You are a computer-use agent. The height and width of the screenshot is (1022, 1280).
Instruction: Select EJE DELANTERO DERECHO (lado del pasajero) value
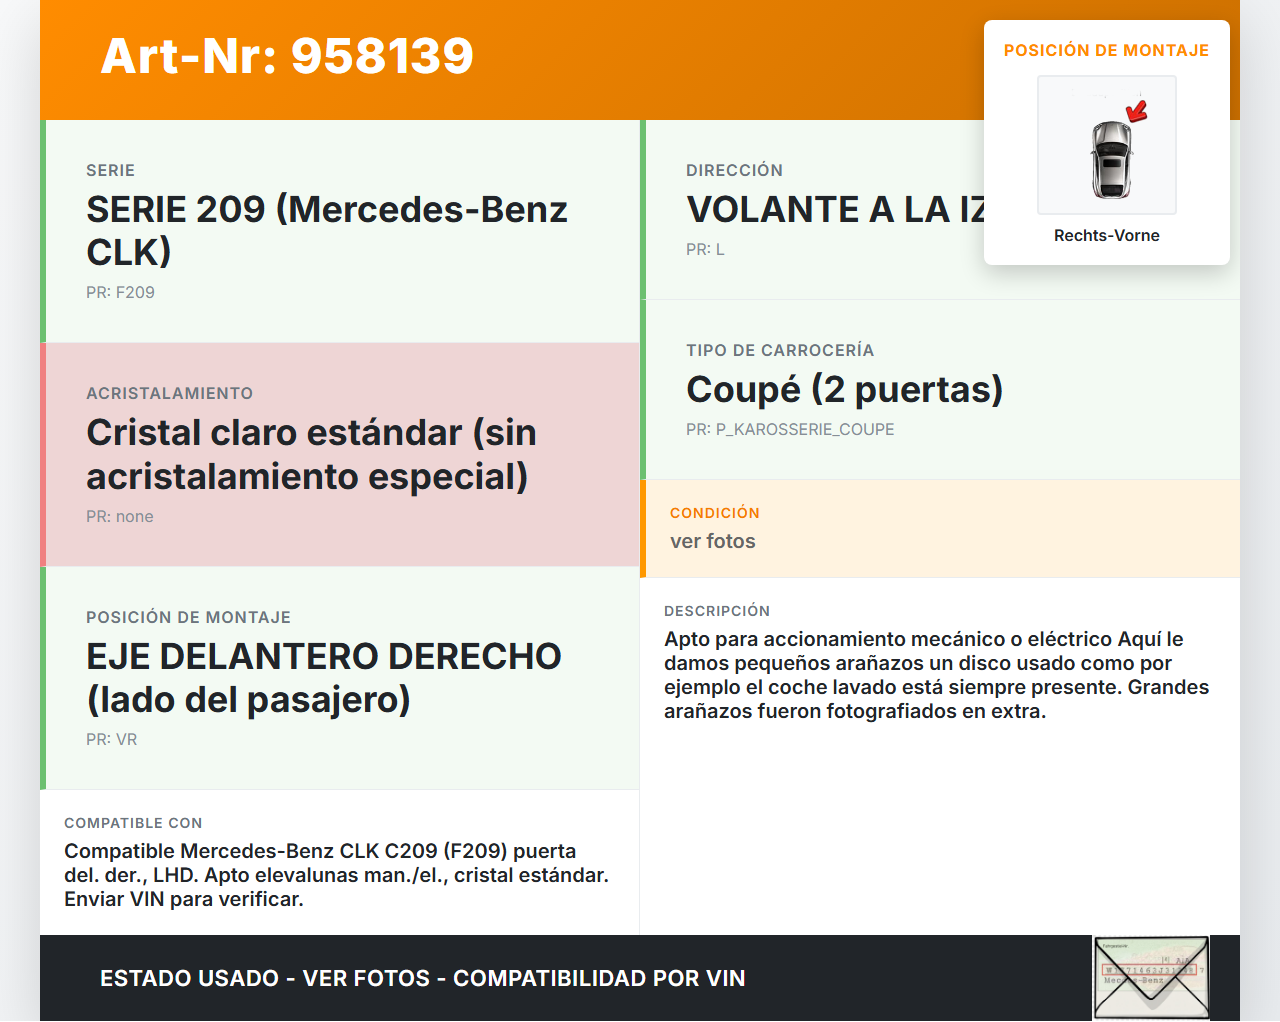click(x=324, y=677)
